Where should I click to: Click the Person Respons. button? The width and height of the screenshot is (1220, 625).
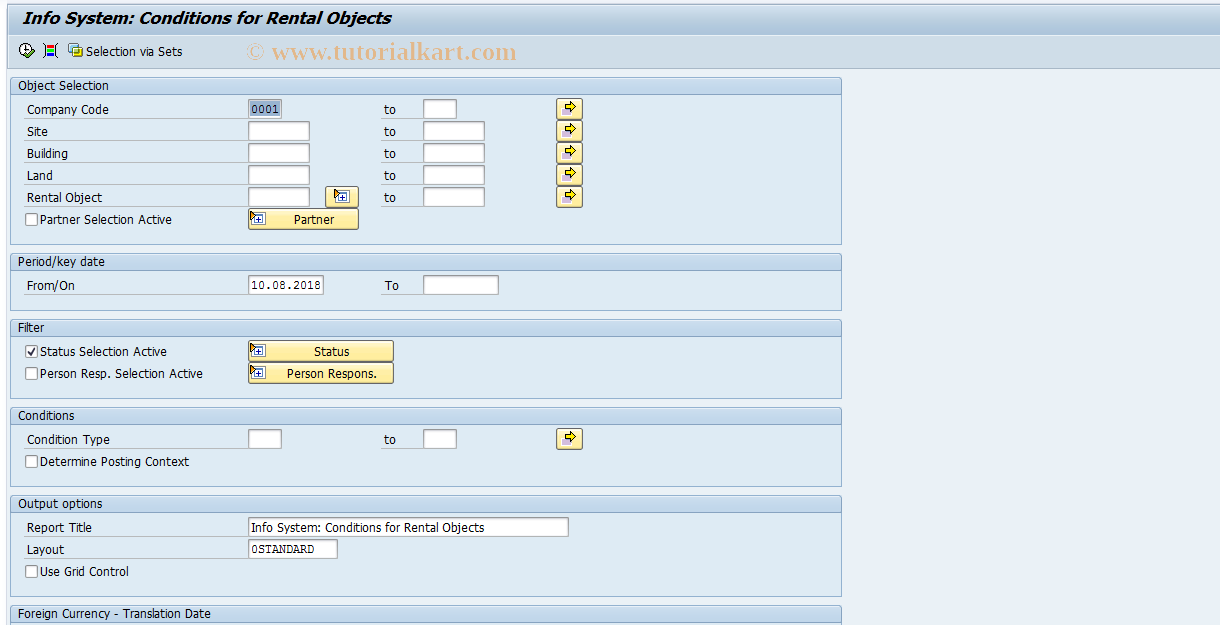[x=321, y=373]
